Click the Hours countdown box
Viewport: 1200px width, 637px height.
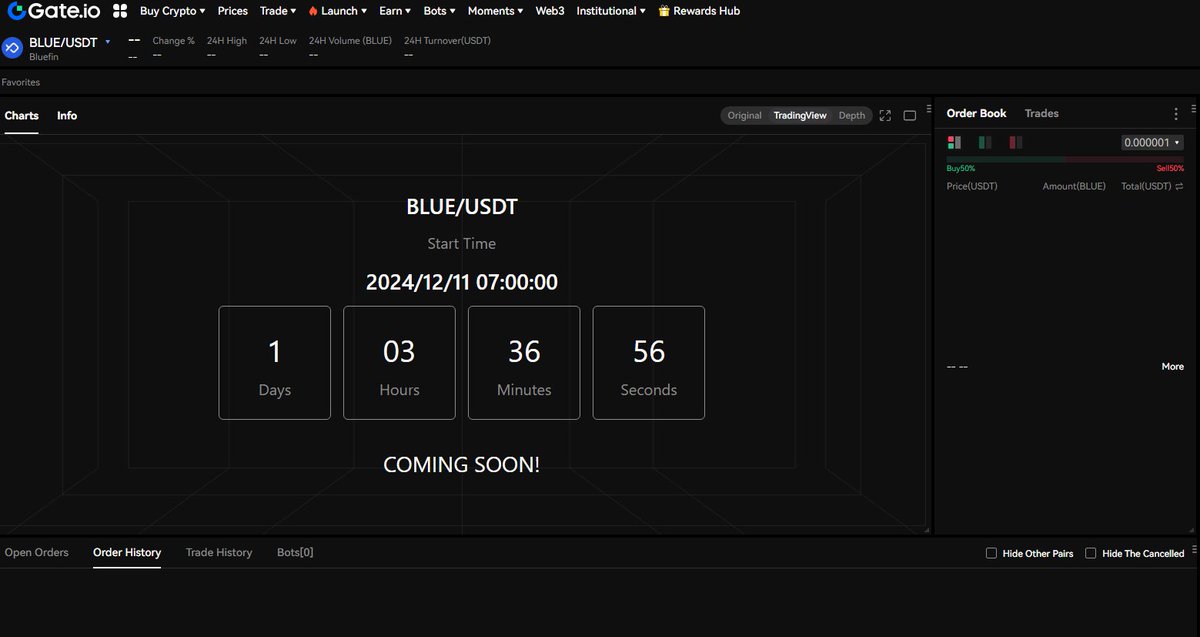point(399,363)
